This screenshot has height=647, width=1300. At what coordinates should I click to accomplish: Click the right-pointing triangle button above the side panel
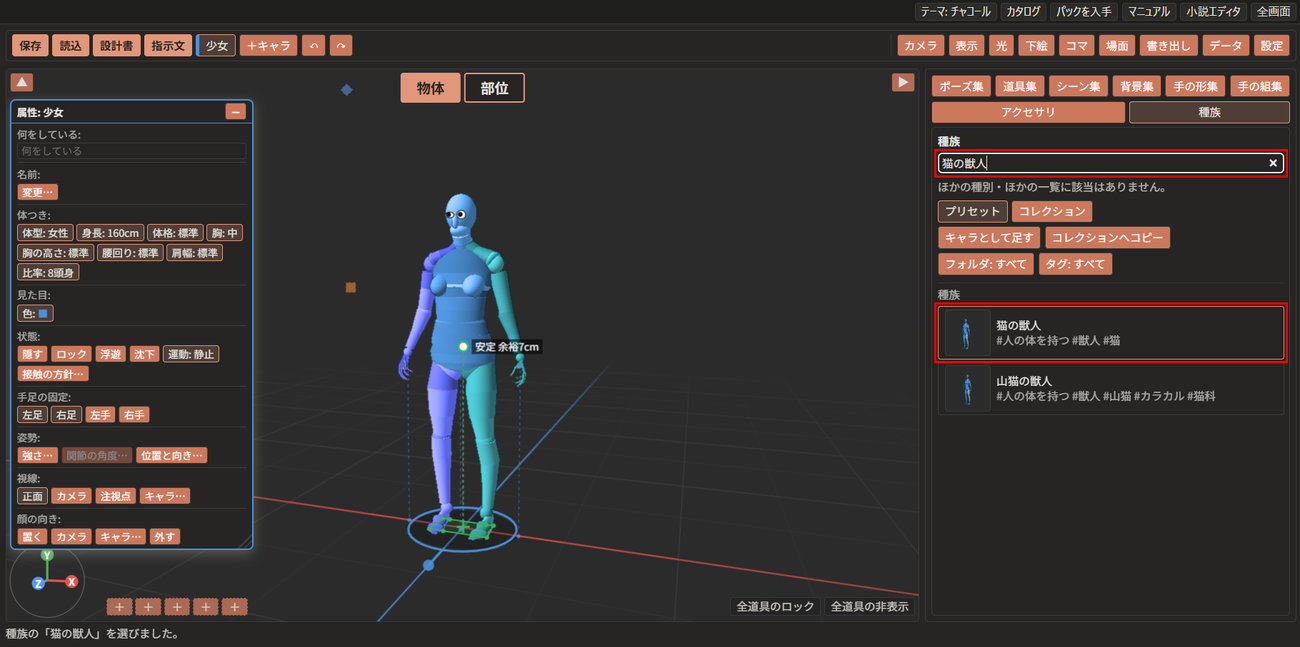903,82
